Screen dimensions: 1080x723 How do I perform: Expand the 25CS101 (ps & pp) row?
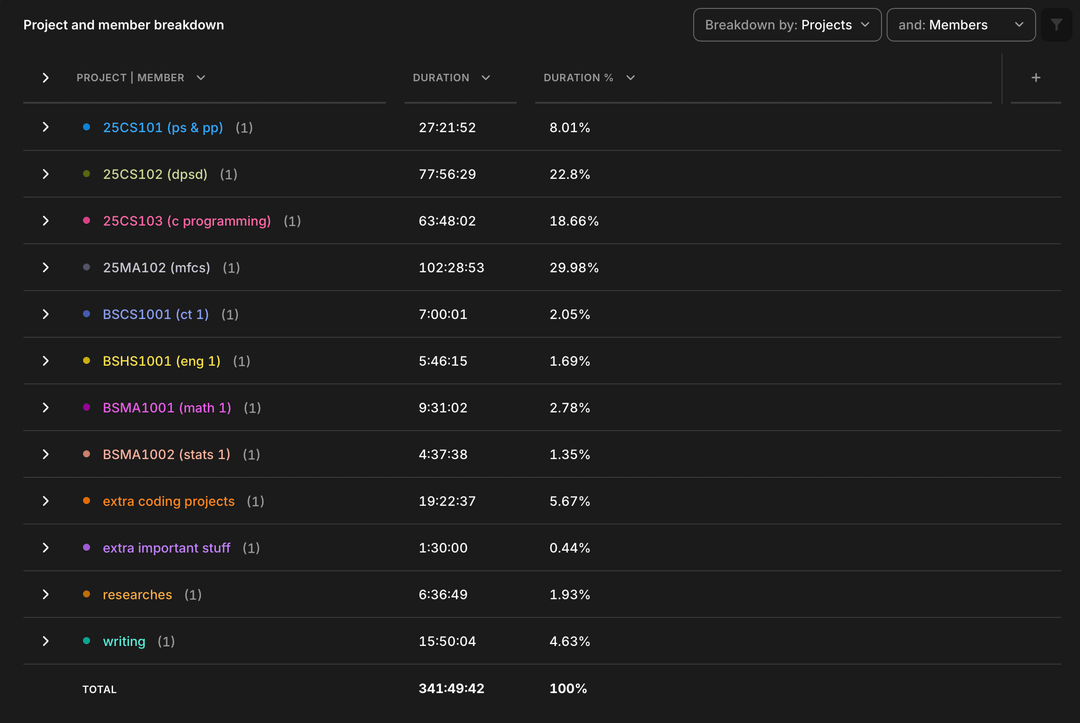click(46, 128)
